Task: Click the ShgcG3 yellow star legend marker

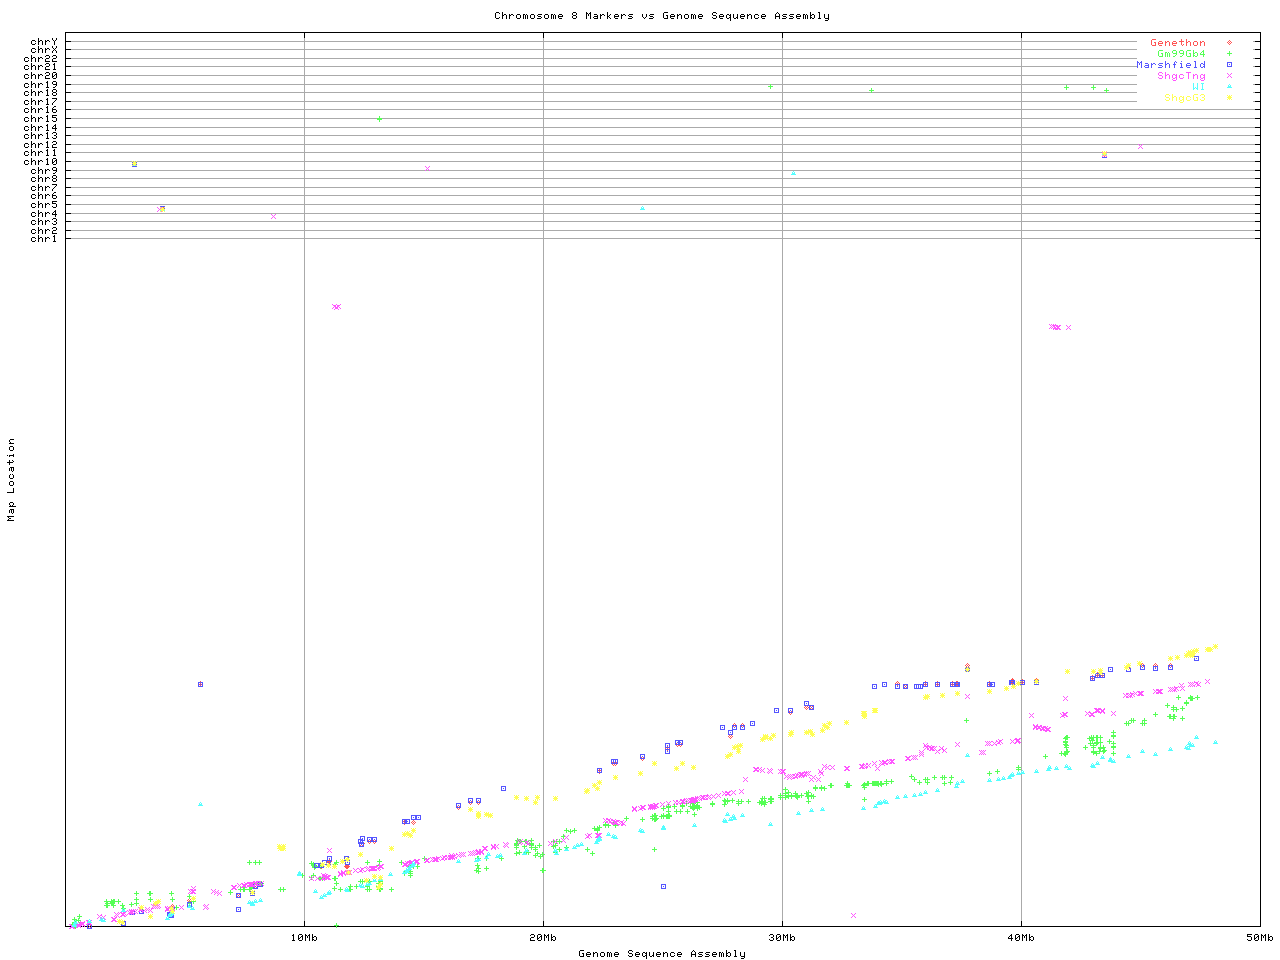Action: point(1229,98)
